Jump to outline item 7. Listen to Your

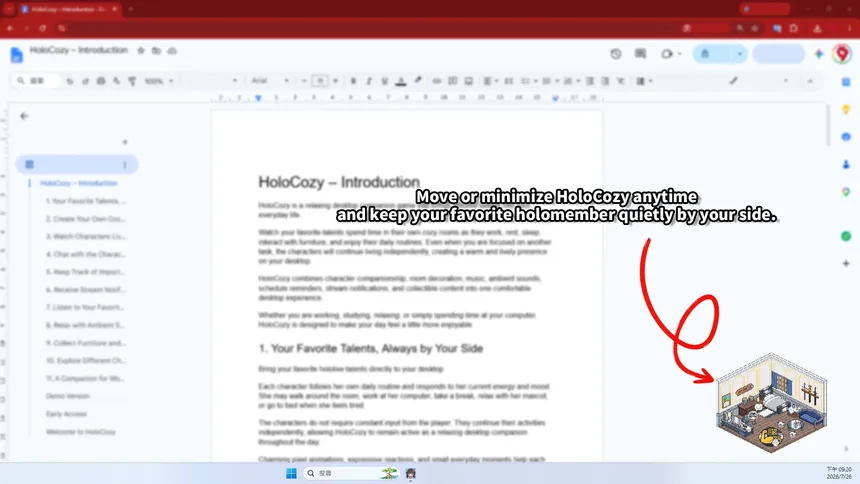(x=85, y=307)
